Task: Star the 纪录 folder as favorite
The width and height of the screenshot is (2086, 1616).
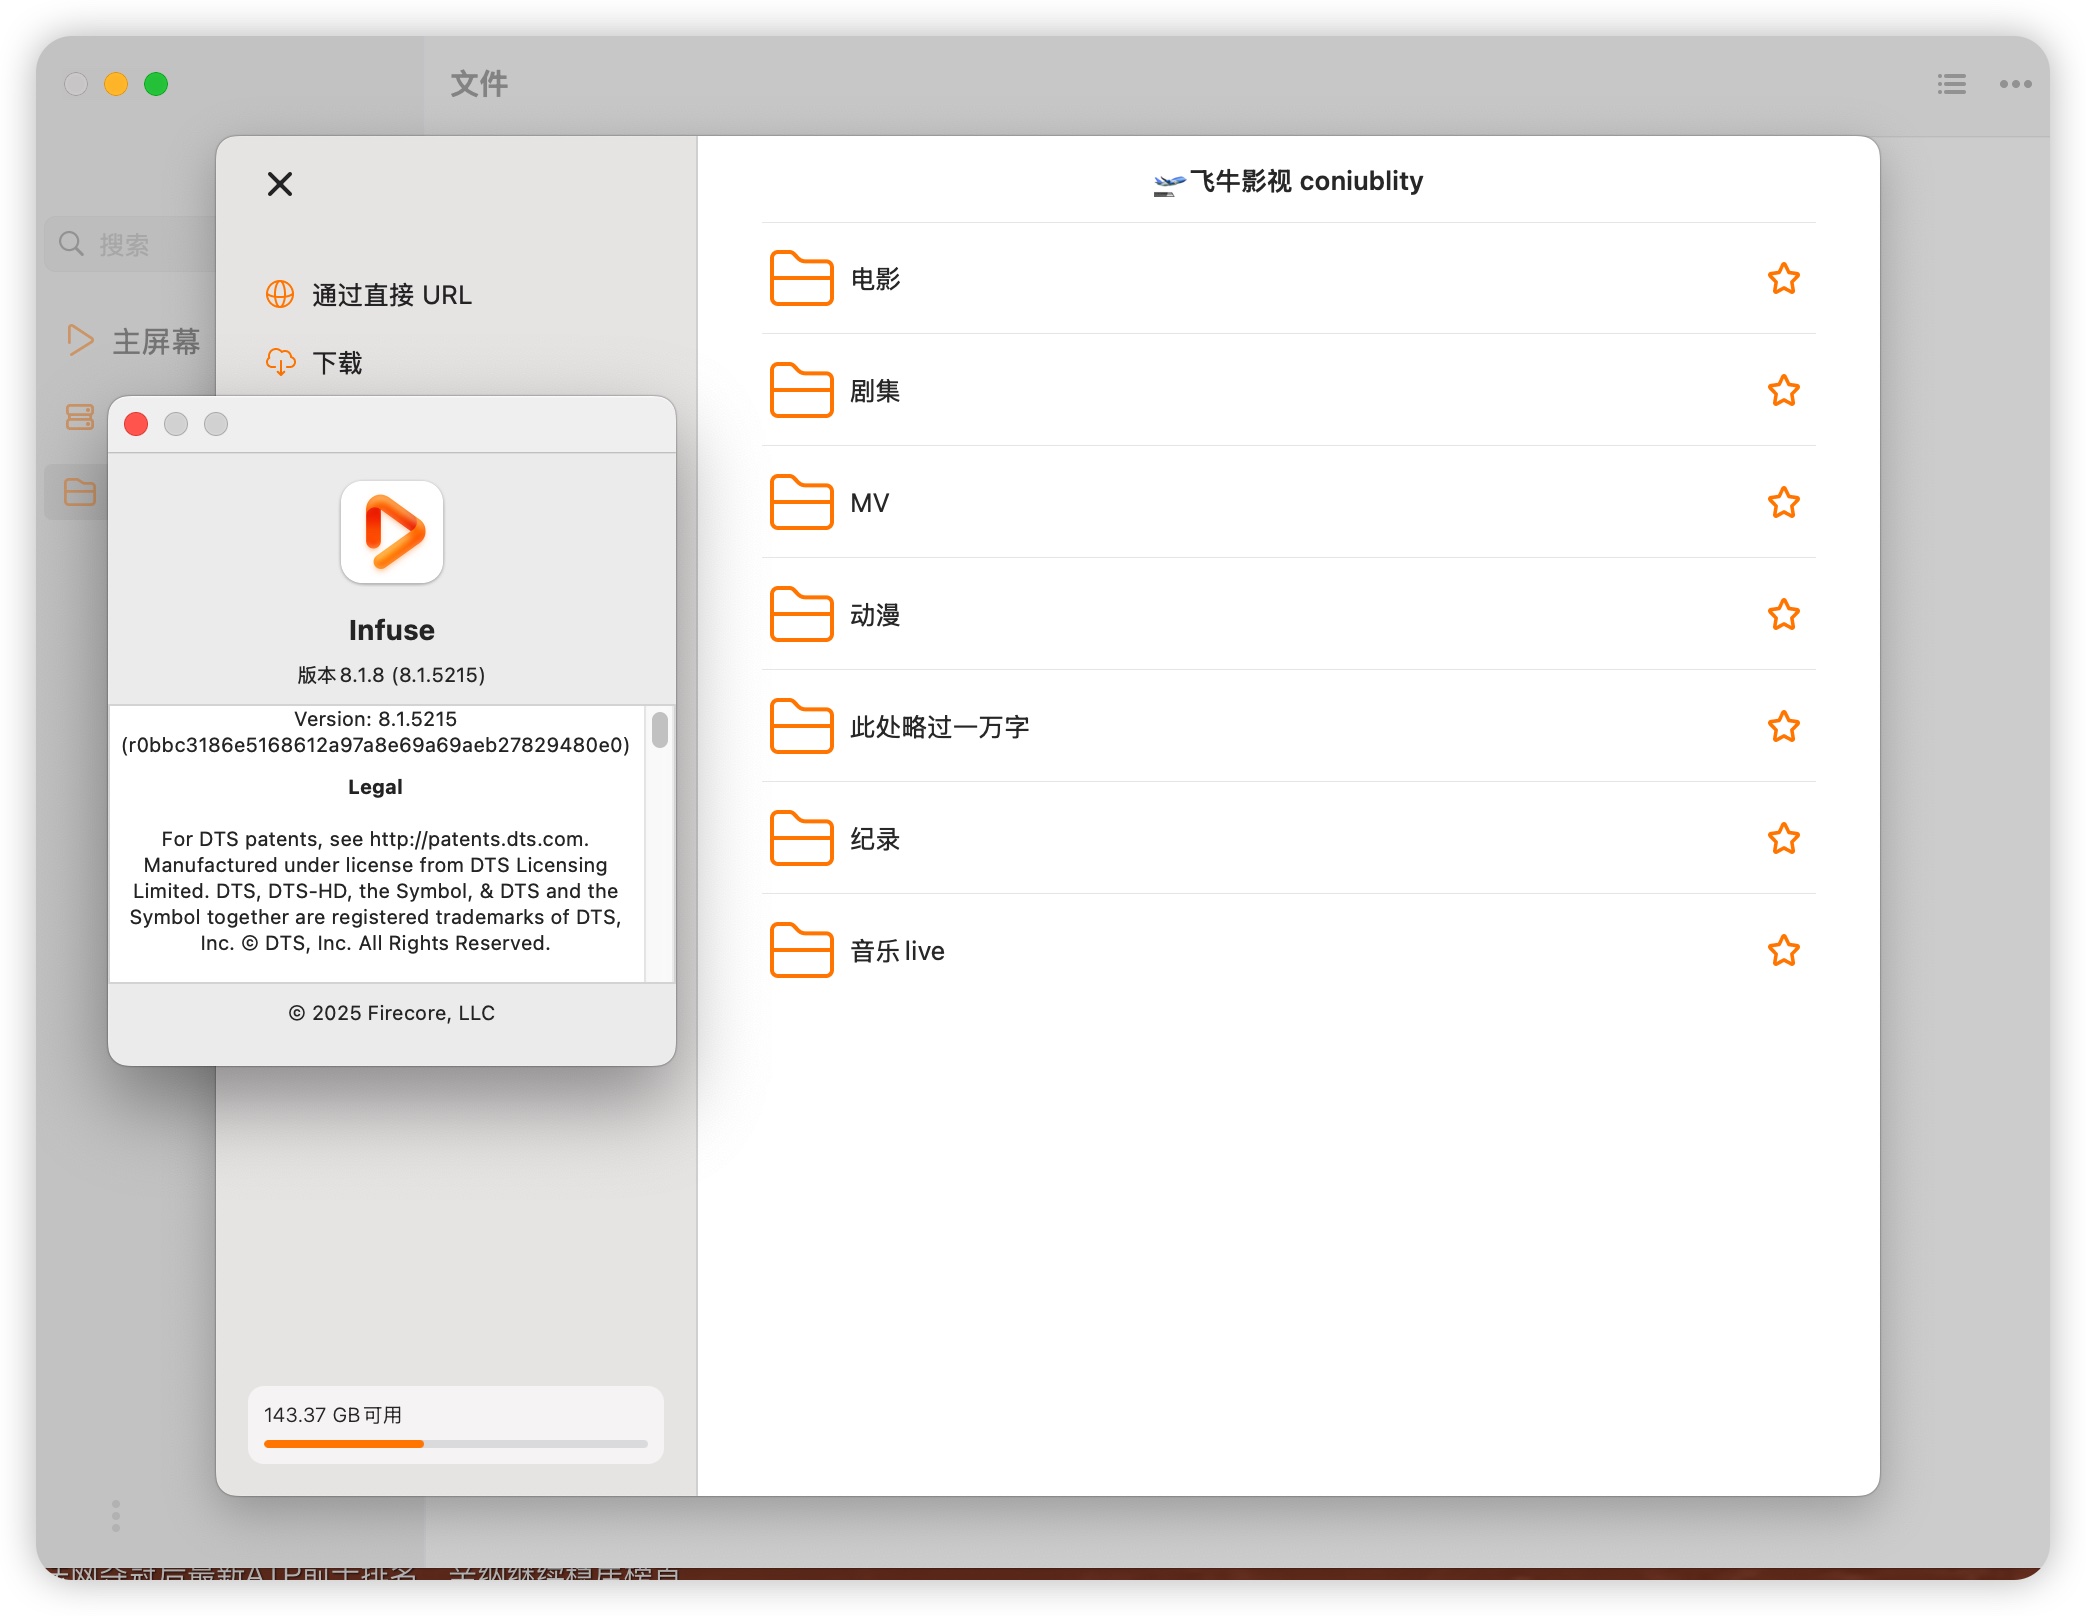Action: 1783,839
